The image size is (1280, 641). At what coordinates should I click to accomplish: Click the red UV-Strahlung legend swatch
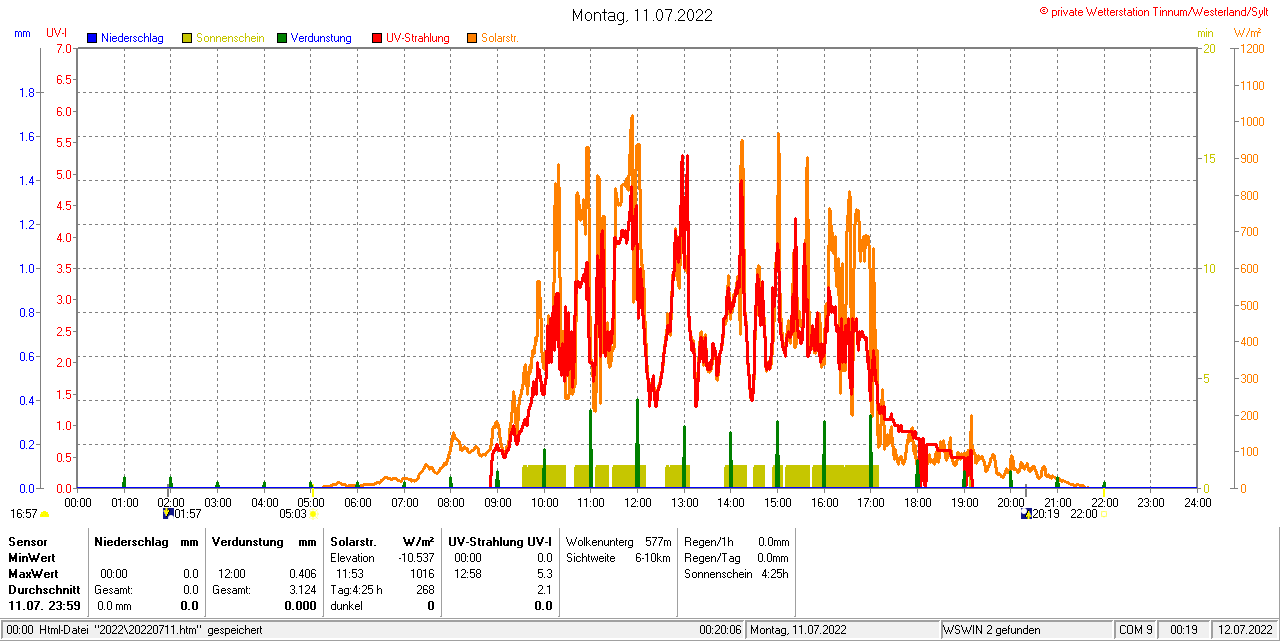(377, 38)
